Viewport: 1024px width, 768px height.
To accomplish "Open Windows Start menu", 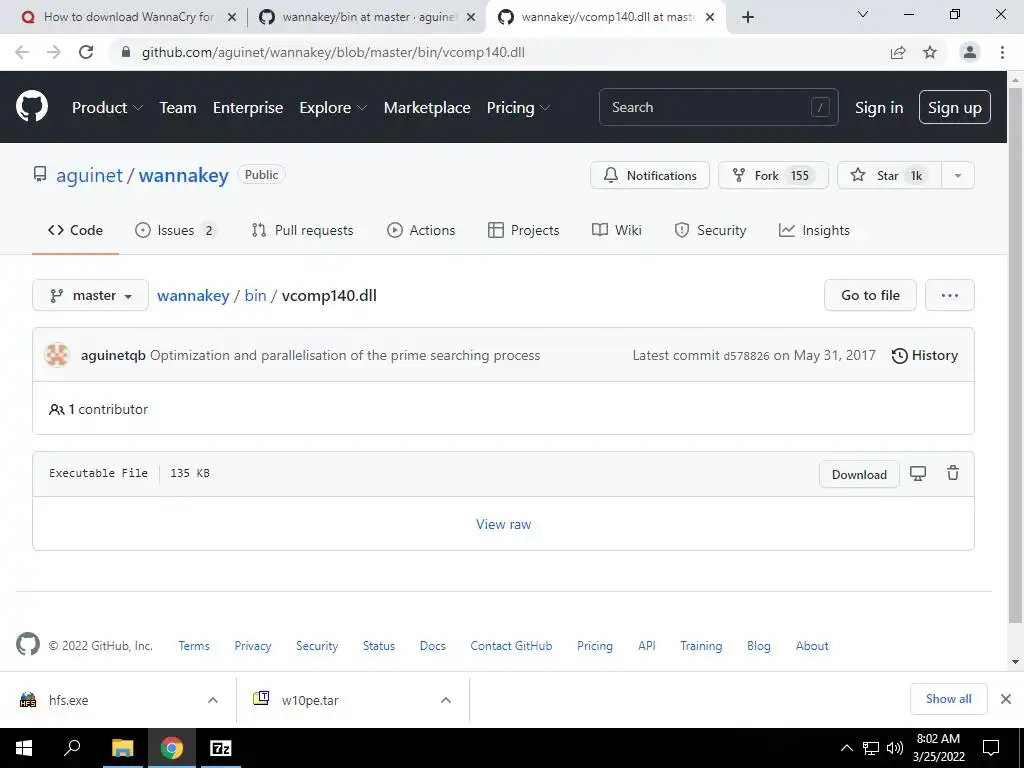I will pos(24,748).
